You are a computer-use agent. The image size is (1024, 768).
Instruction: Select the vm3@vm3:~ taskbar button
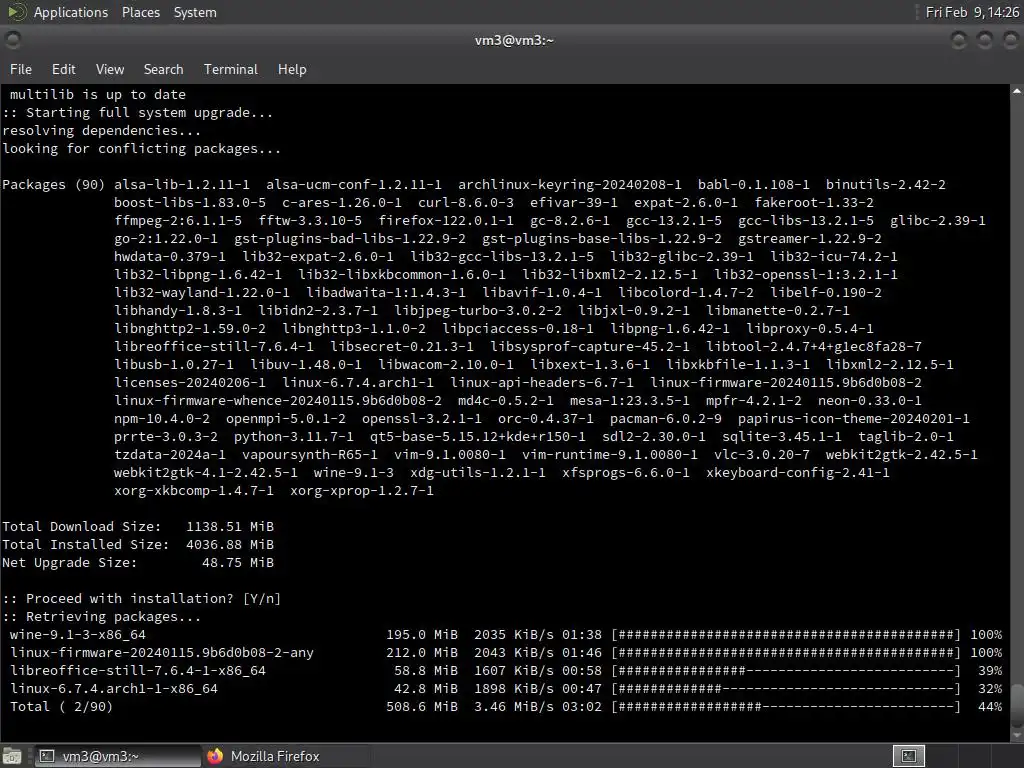click(x=118, y=756)
